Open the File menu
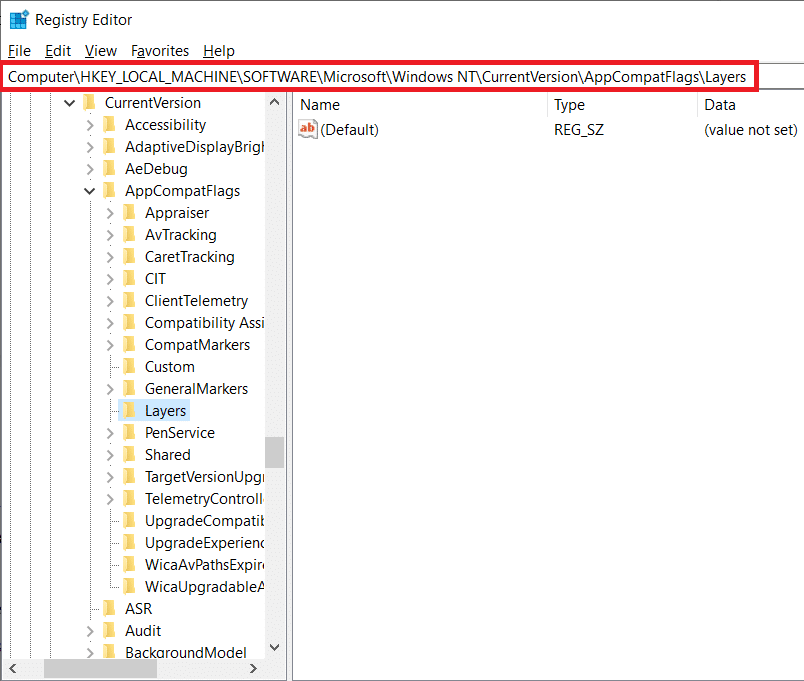Screen dimensions: 804x681 click(x=19, y=51)
